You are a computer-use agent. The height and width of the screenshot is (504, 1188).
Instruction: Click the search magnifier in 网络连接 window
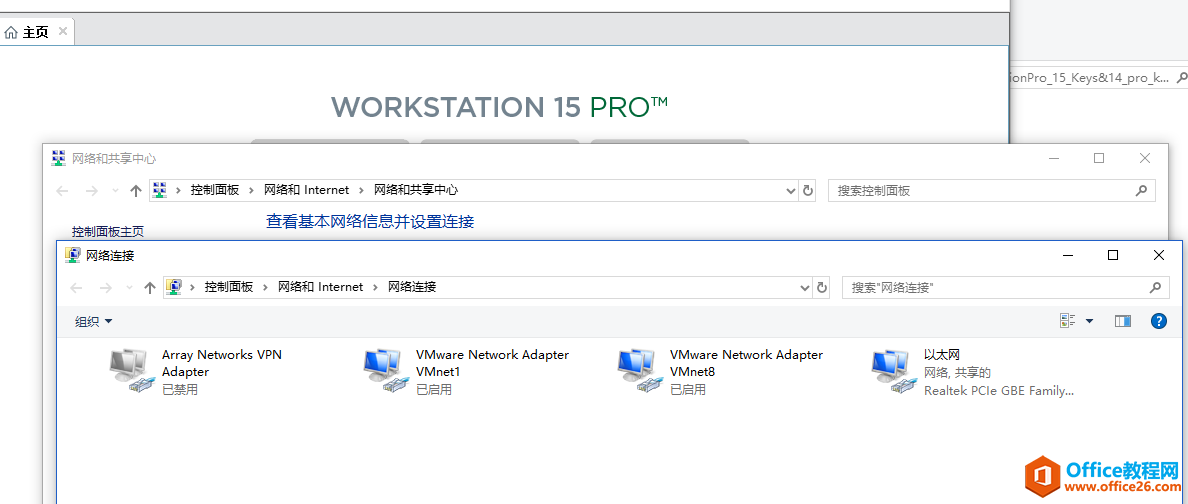pos(1155,287)
